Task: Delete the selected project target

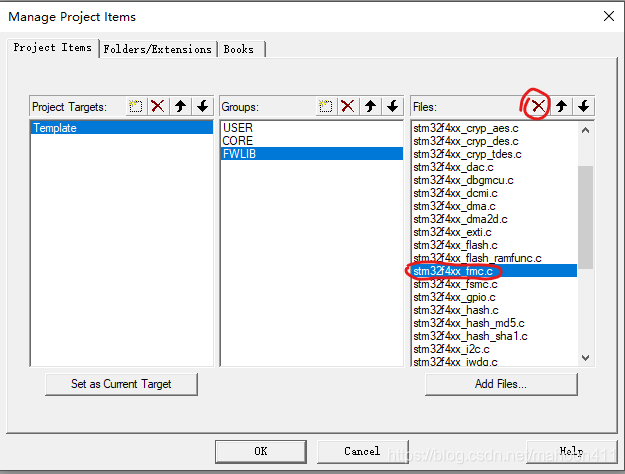Action: pyautogui.click(x=158, y=106)
